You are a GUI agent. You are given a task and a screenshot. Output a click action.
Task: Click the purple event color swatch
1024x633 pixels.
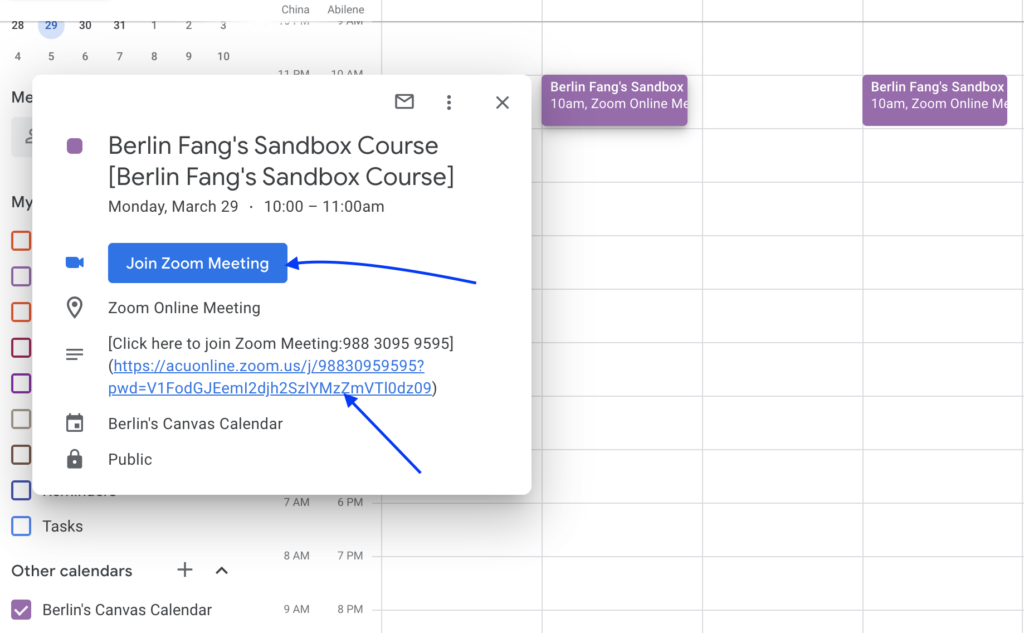[x=75, y=146]
